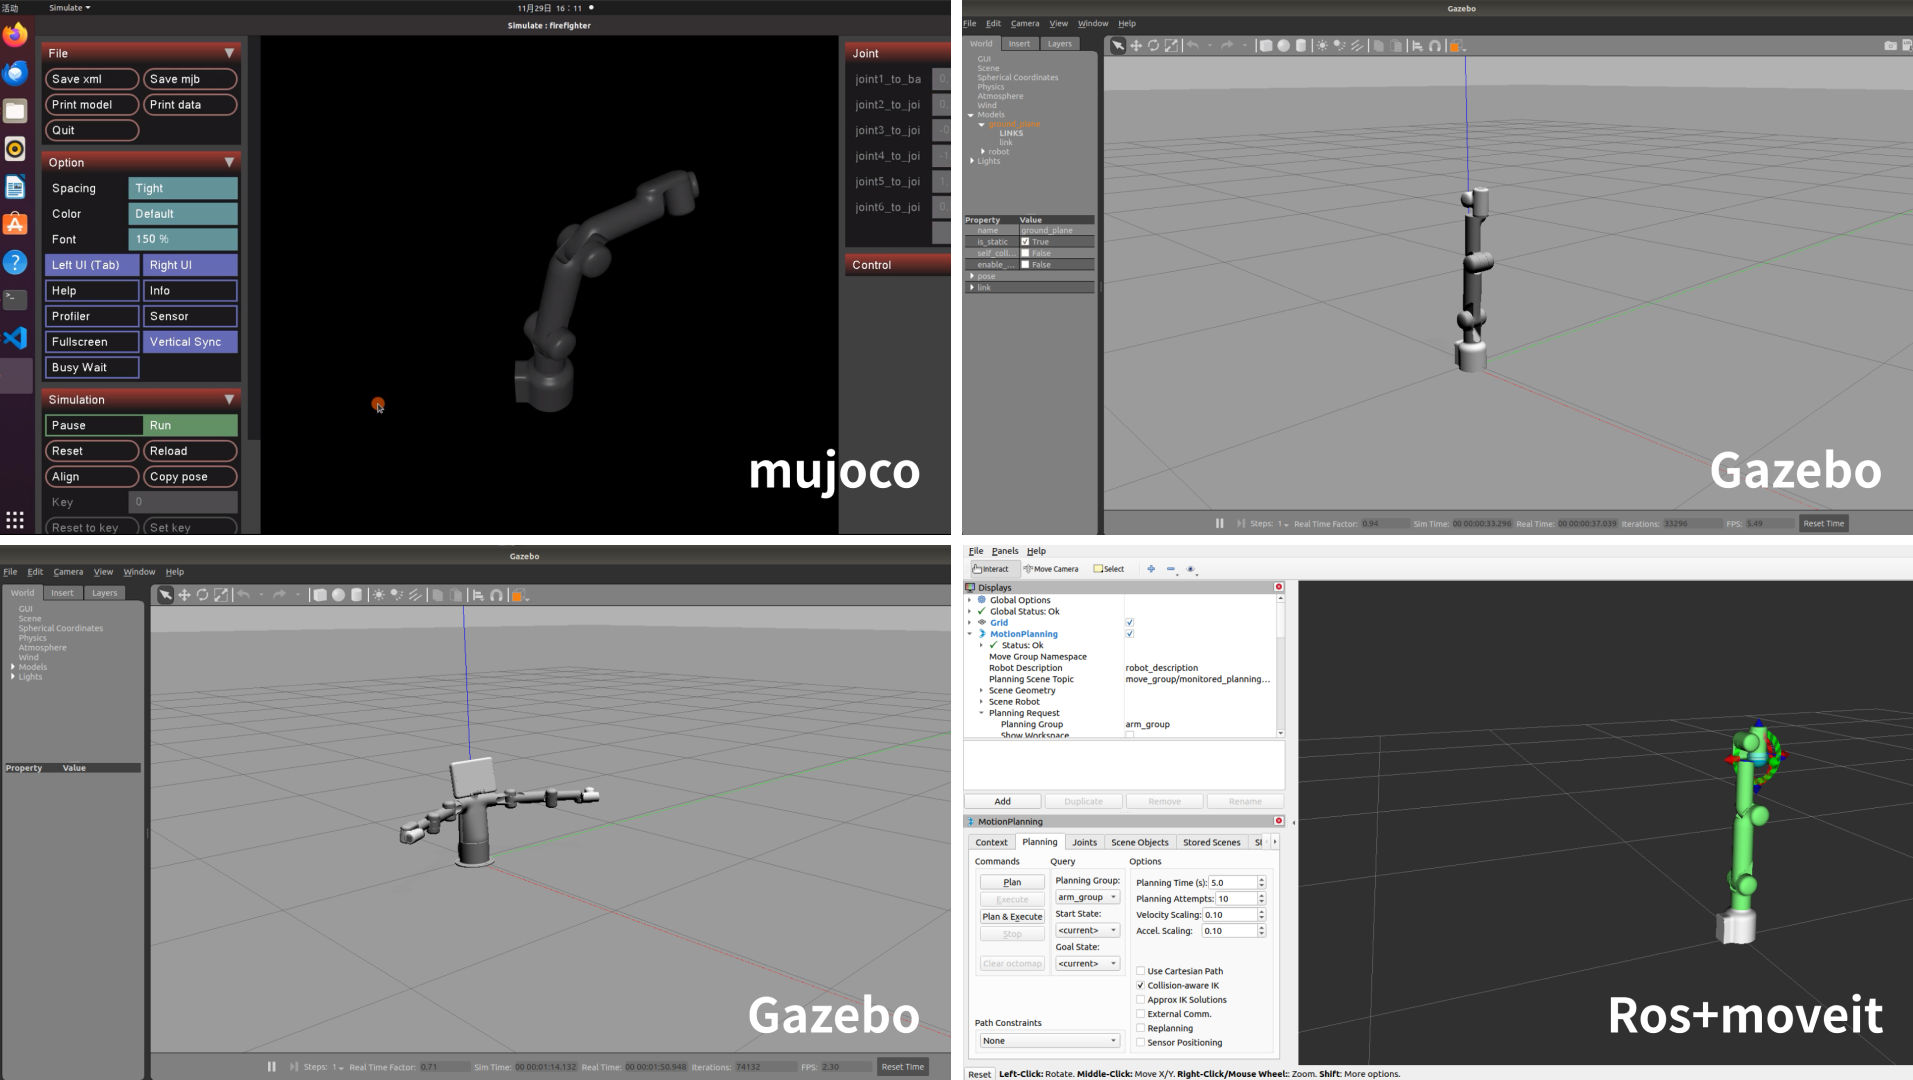Expand Scene Geometry in RViz Displays
The width and height of the screenshot is (1913, 1080).
[981, 690]
